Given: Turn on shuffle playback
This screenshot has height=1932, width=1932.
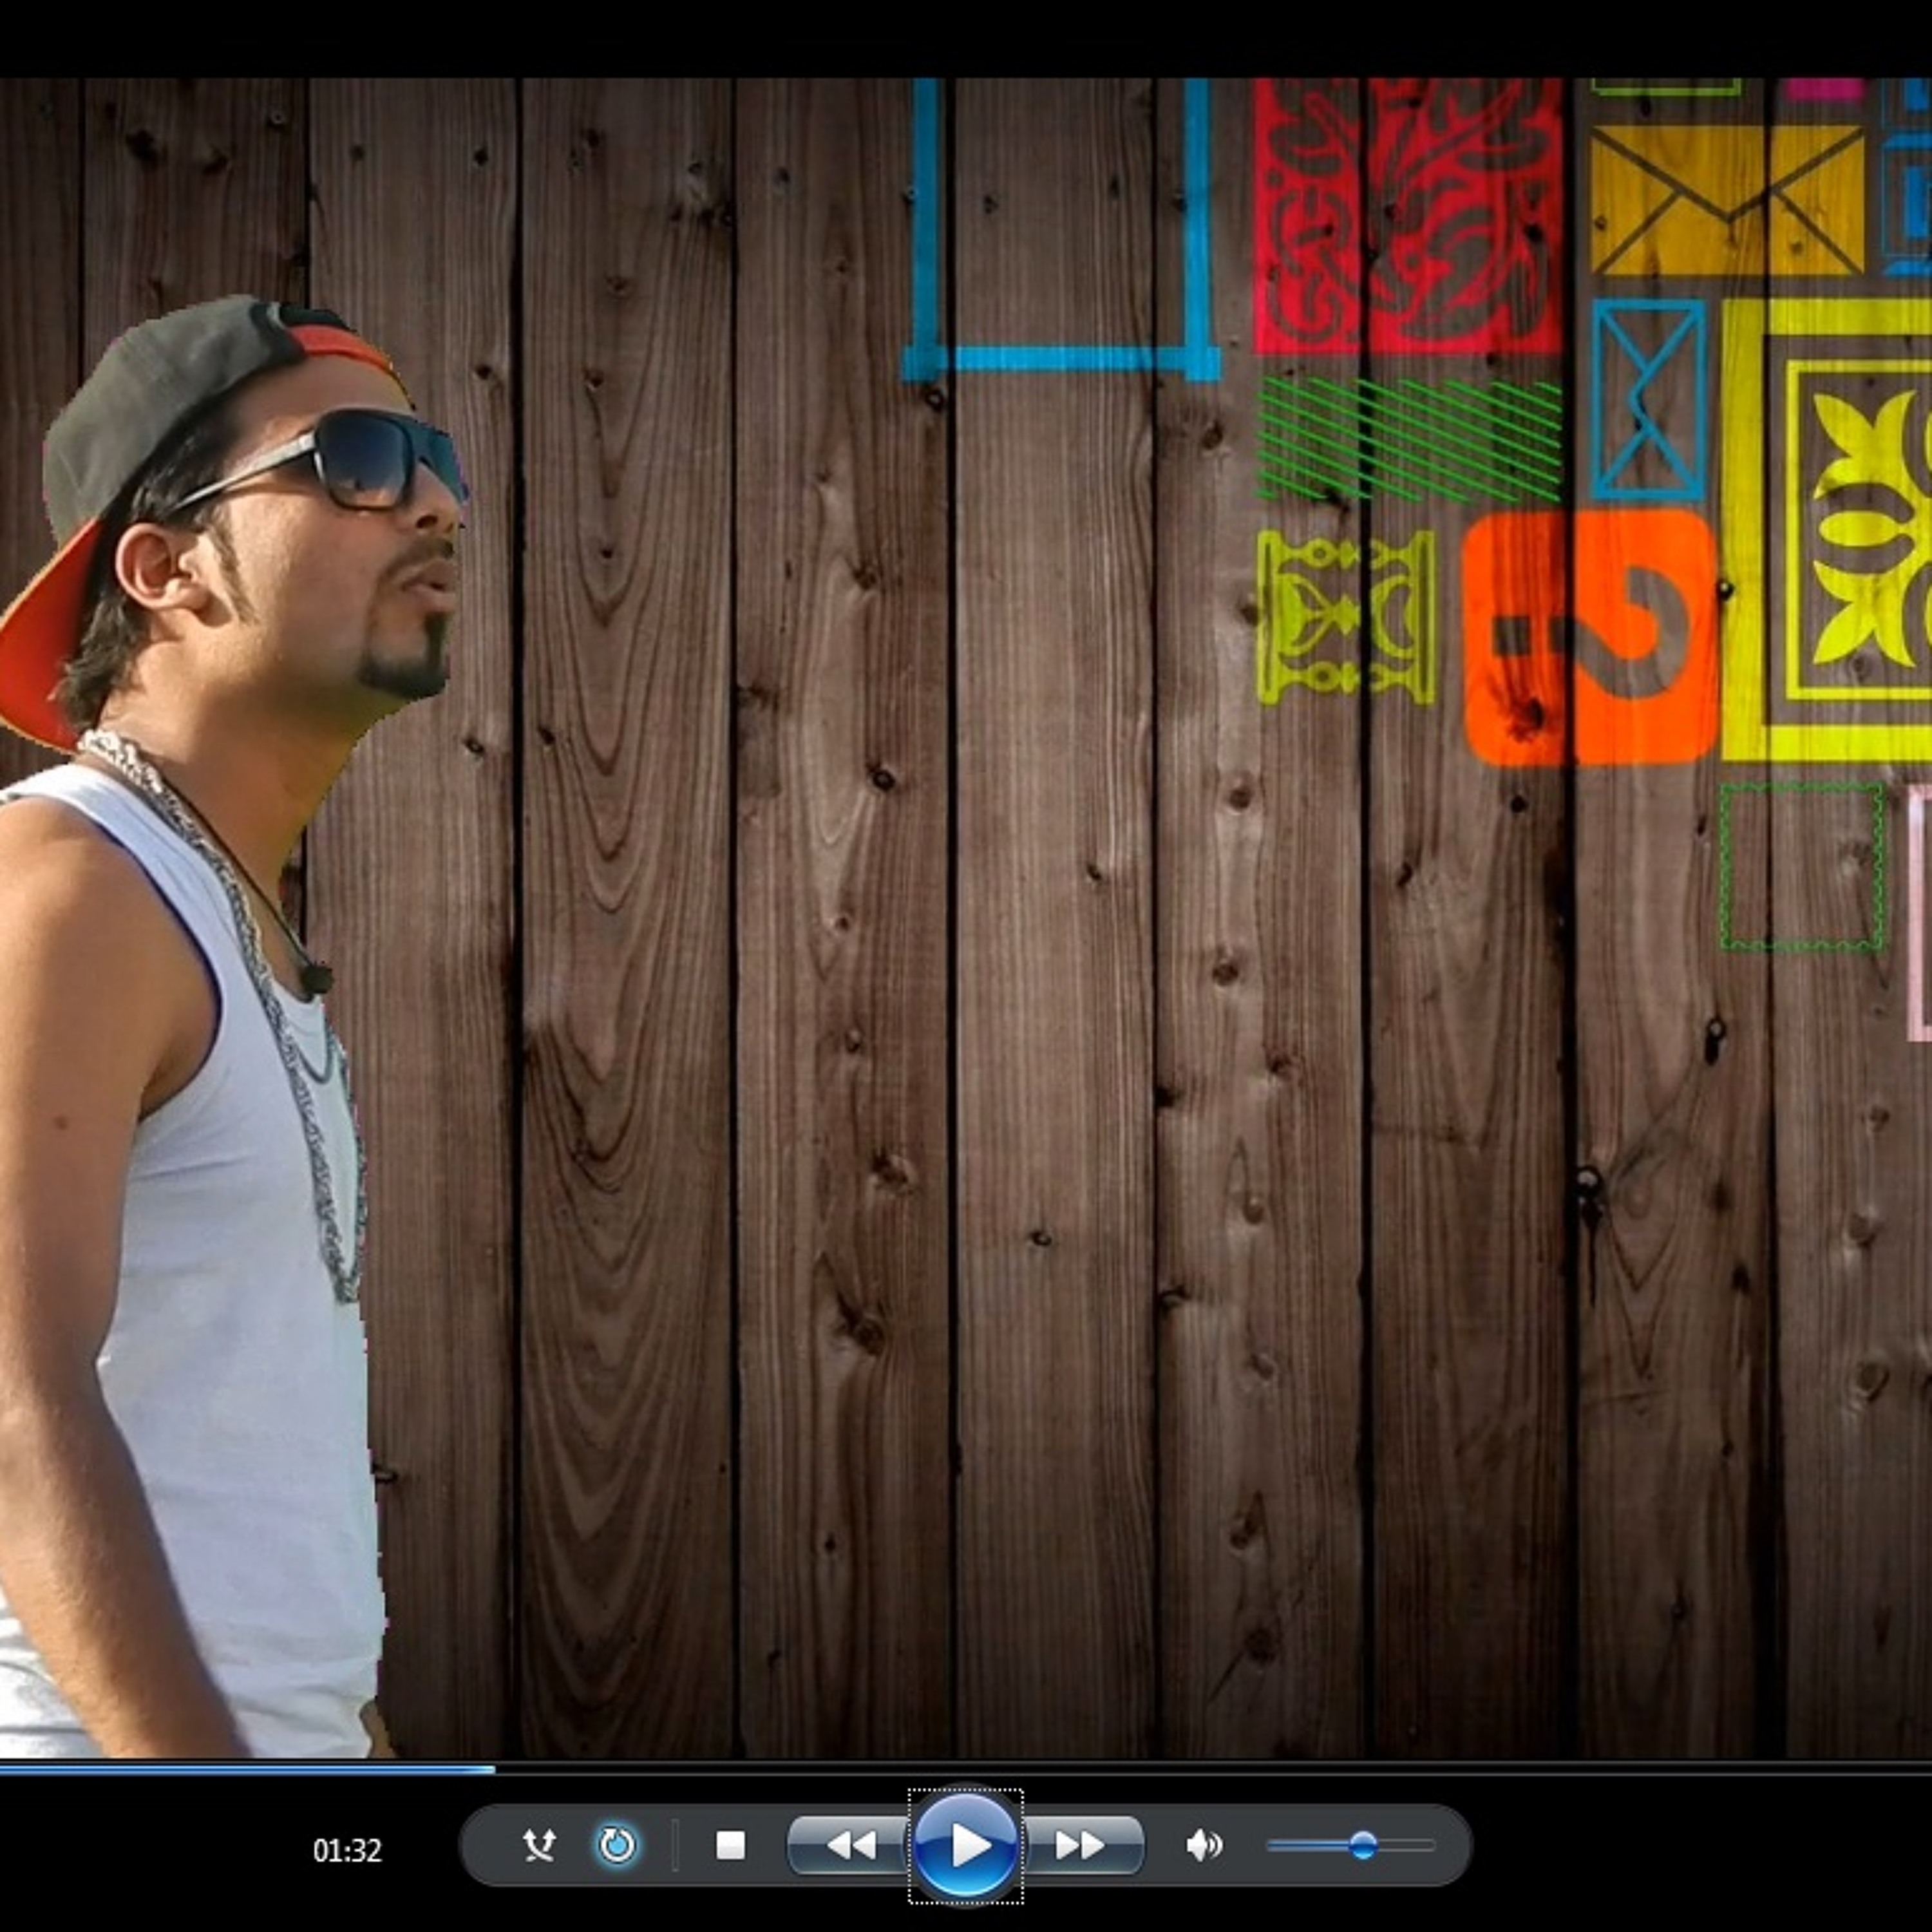Looking at the screenshot, I should click(x=539, y=1845).
